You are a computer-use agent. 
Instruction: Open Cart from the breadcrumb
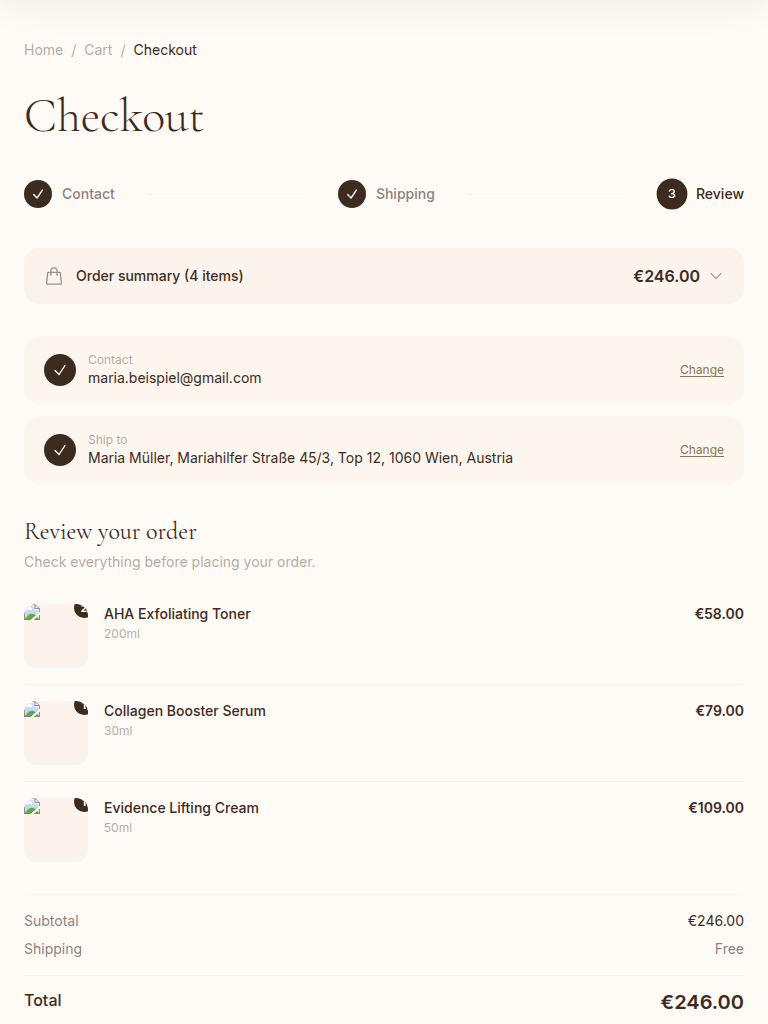click(x=98, y=50)
